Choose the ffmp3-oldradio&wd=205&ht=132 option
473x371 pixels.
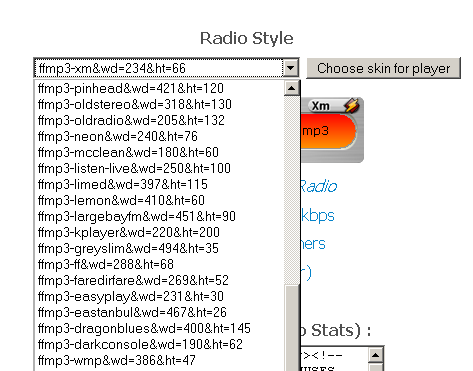[159, 120]
